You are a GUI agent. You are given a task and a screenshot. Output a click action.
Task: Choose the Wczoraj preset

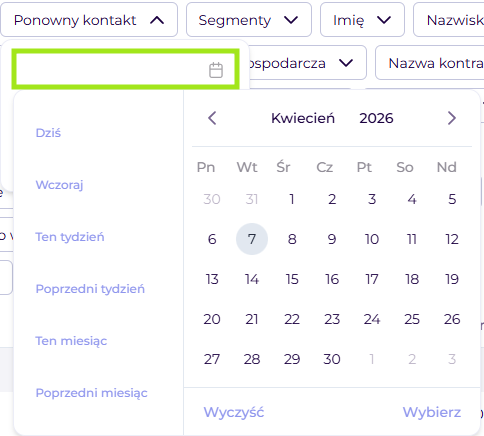tap(59, 185)
